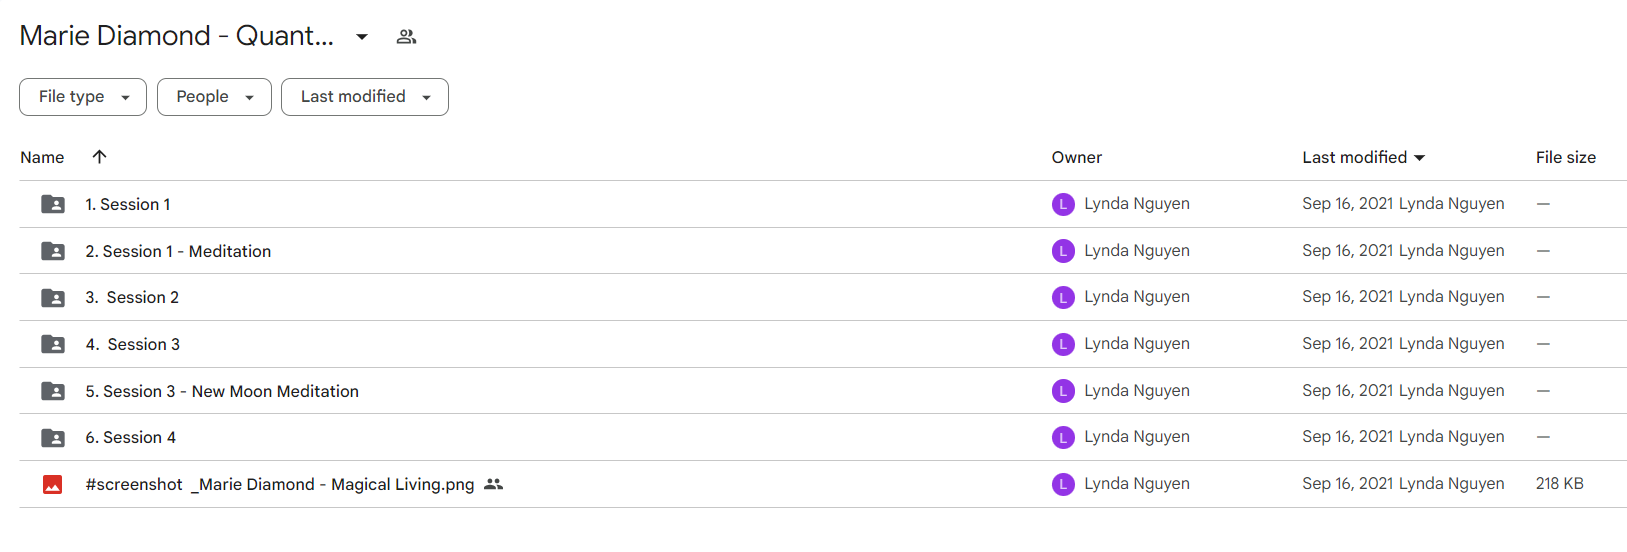Image resolution: width=1627 pixels, height=552 pixels.
Task: Click the shared folder icon for 1. Session 1
Action: (53, 204)
